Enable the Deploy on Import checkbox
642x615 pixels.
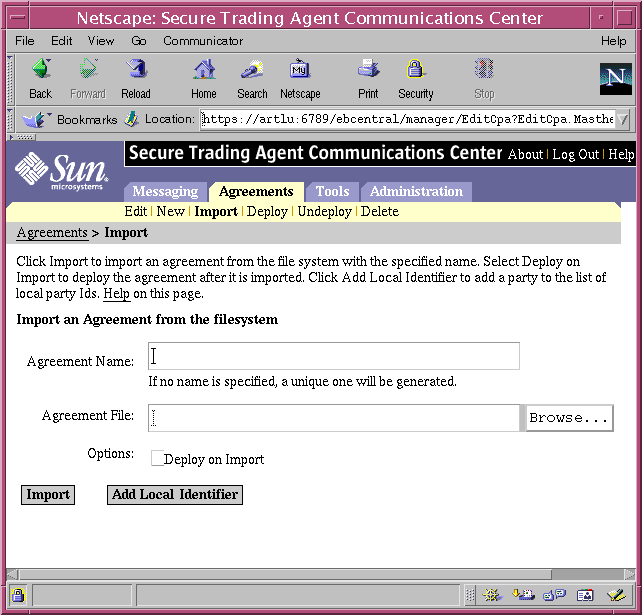point(157,458)
